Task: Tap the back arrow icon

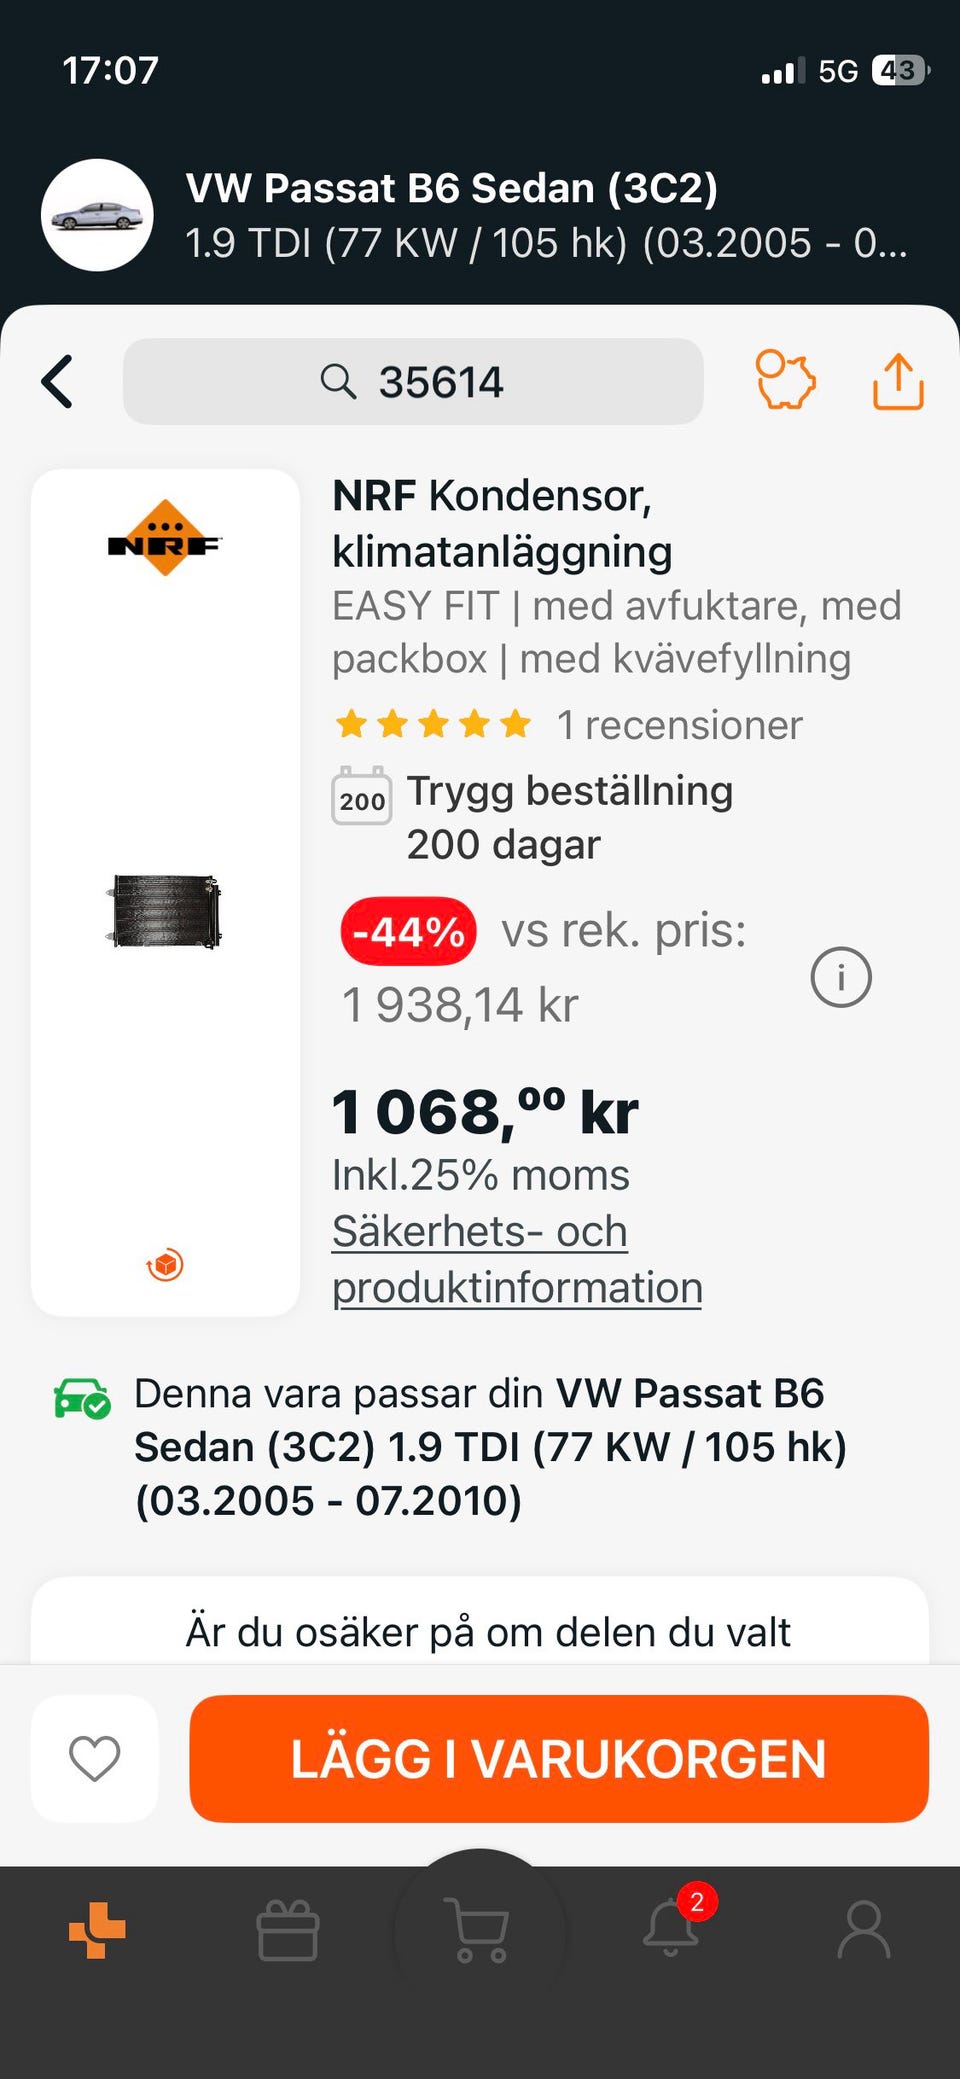Action: tap(57, 382)
